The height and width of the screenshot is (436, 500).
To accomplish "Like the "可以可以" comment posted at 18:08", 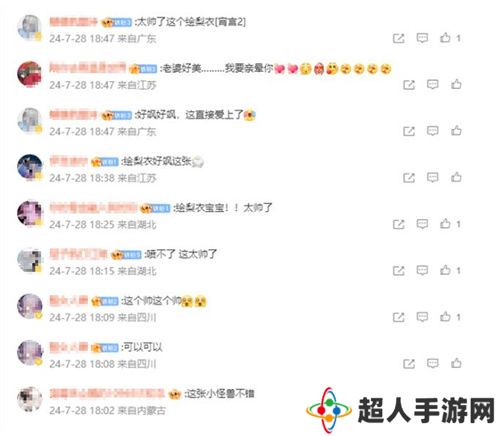I will (x=456, y=363).
